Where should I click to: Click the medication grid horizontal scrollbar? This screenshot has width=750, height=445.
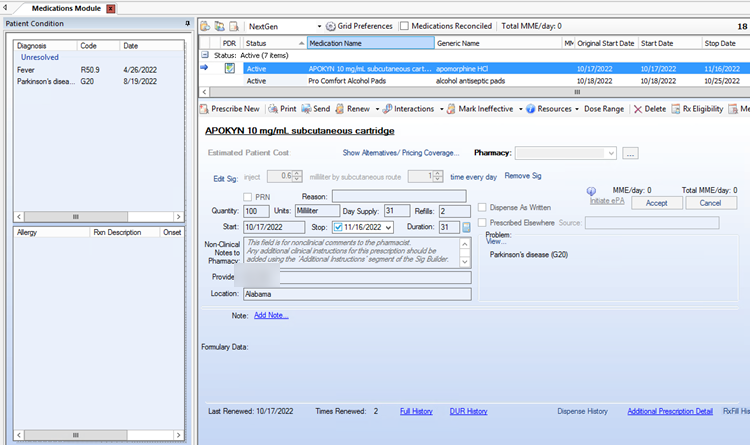[474, 92]
